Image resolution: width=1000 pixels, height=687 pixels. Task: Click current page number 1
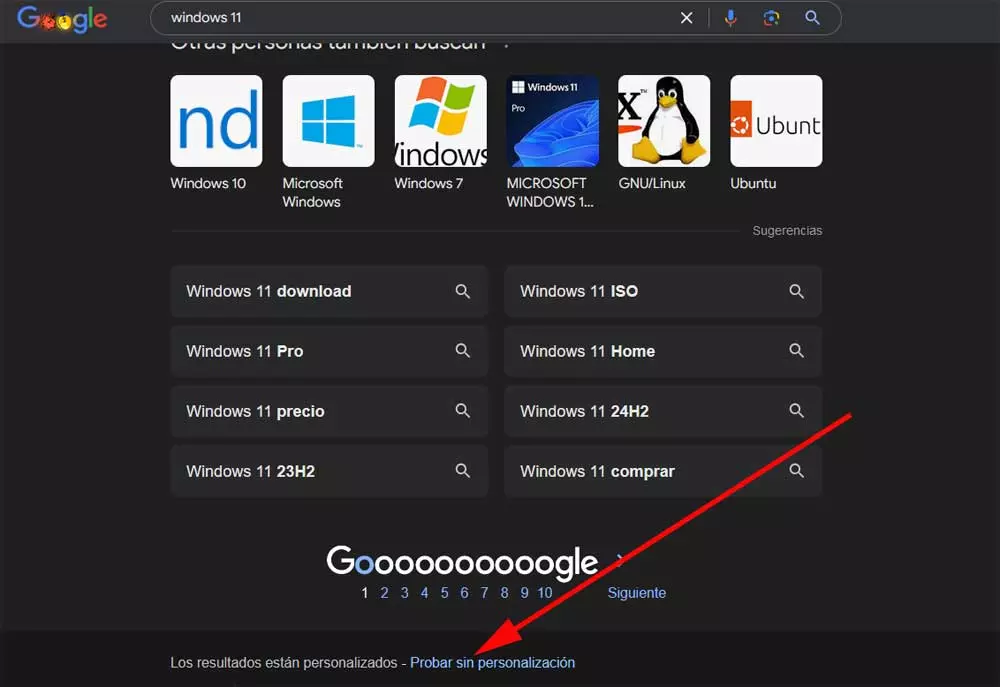tap(365, 593)
